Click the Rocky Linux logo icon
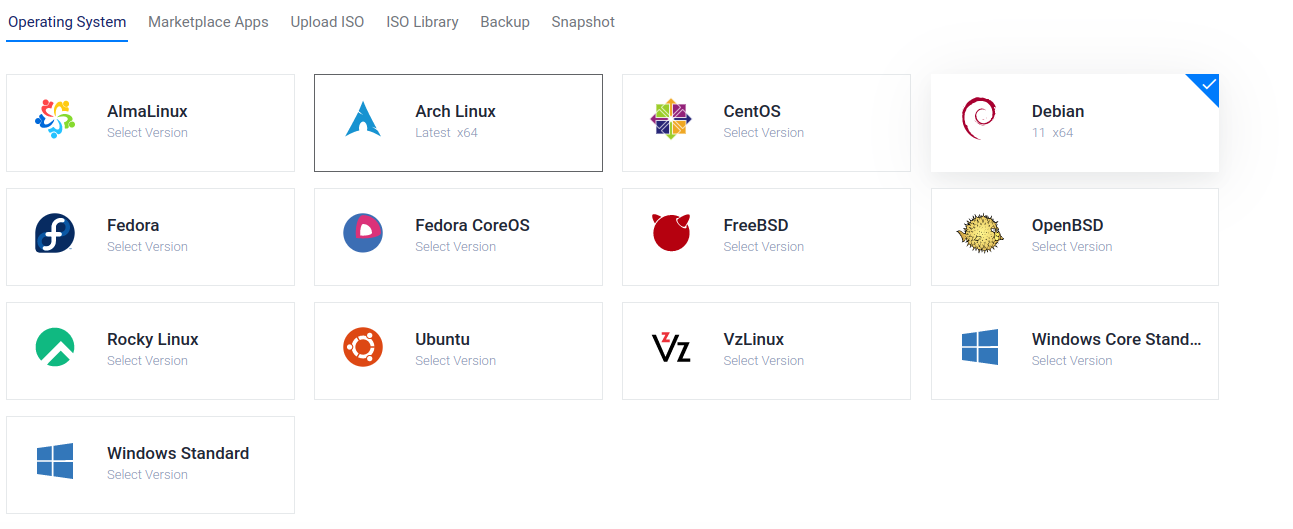Viewport: 1293px width, 529px height. click(x=54, y=348)
